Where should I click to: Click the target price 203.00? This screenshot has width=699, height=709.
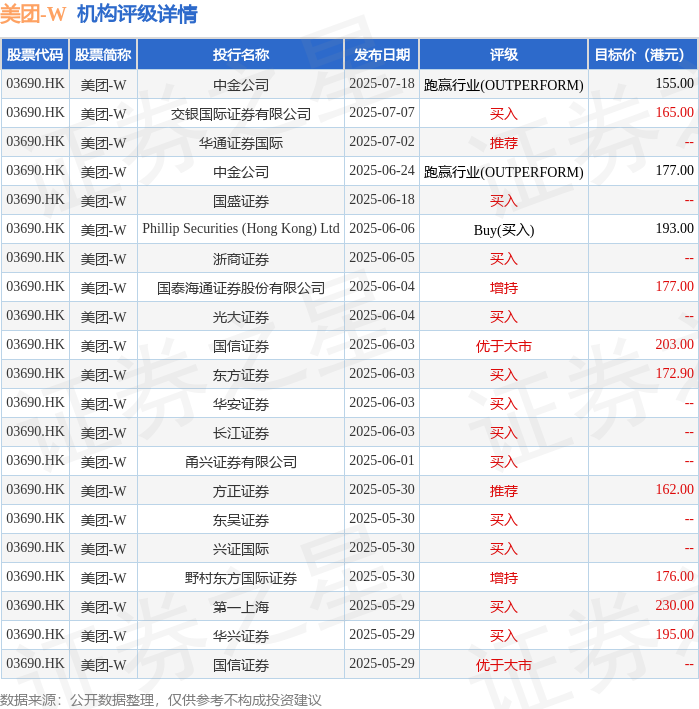[675, 344]
